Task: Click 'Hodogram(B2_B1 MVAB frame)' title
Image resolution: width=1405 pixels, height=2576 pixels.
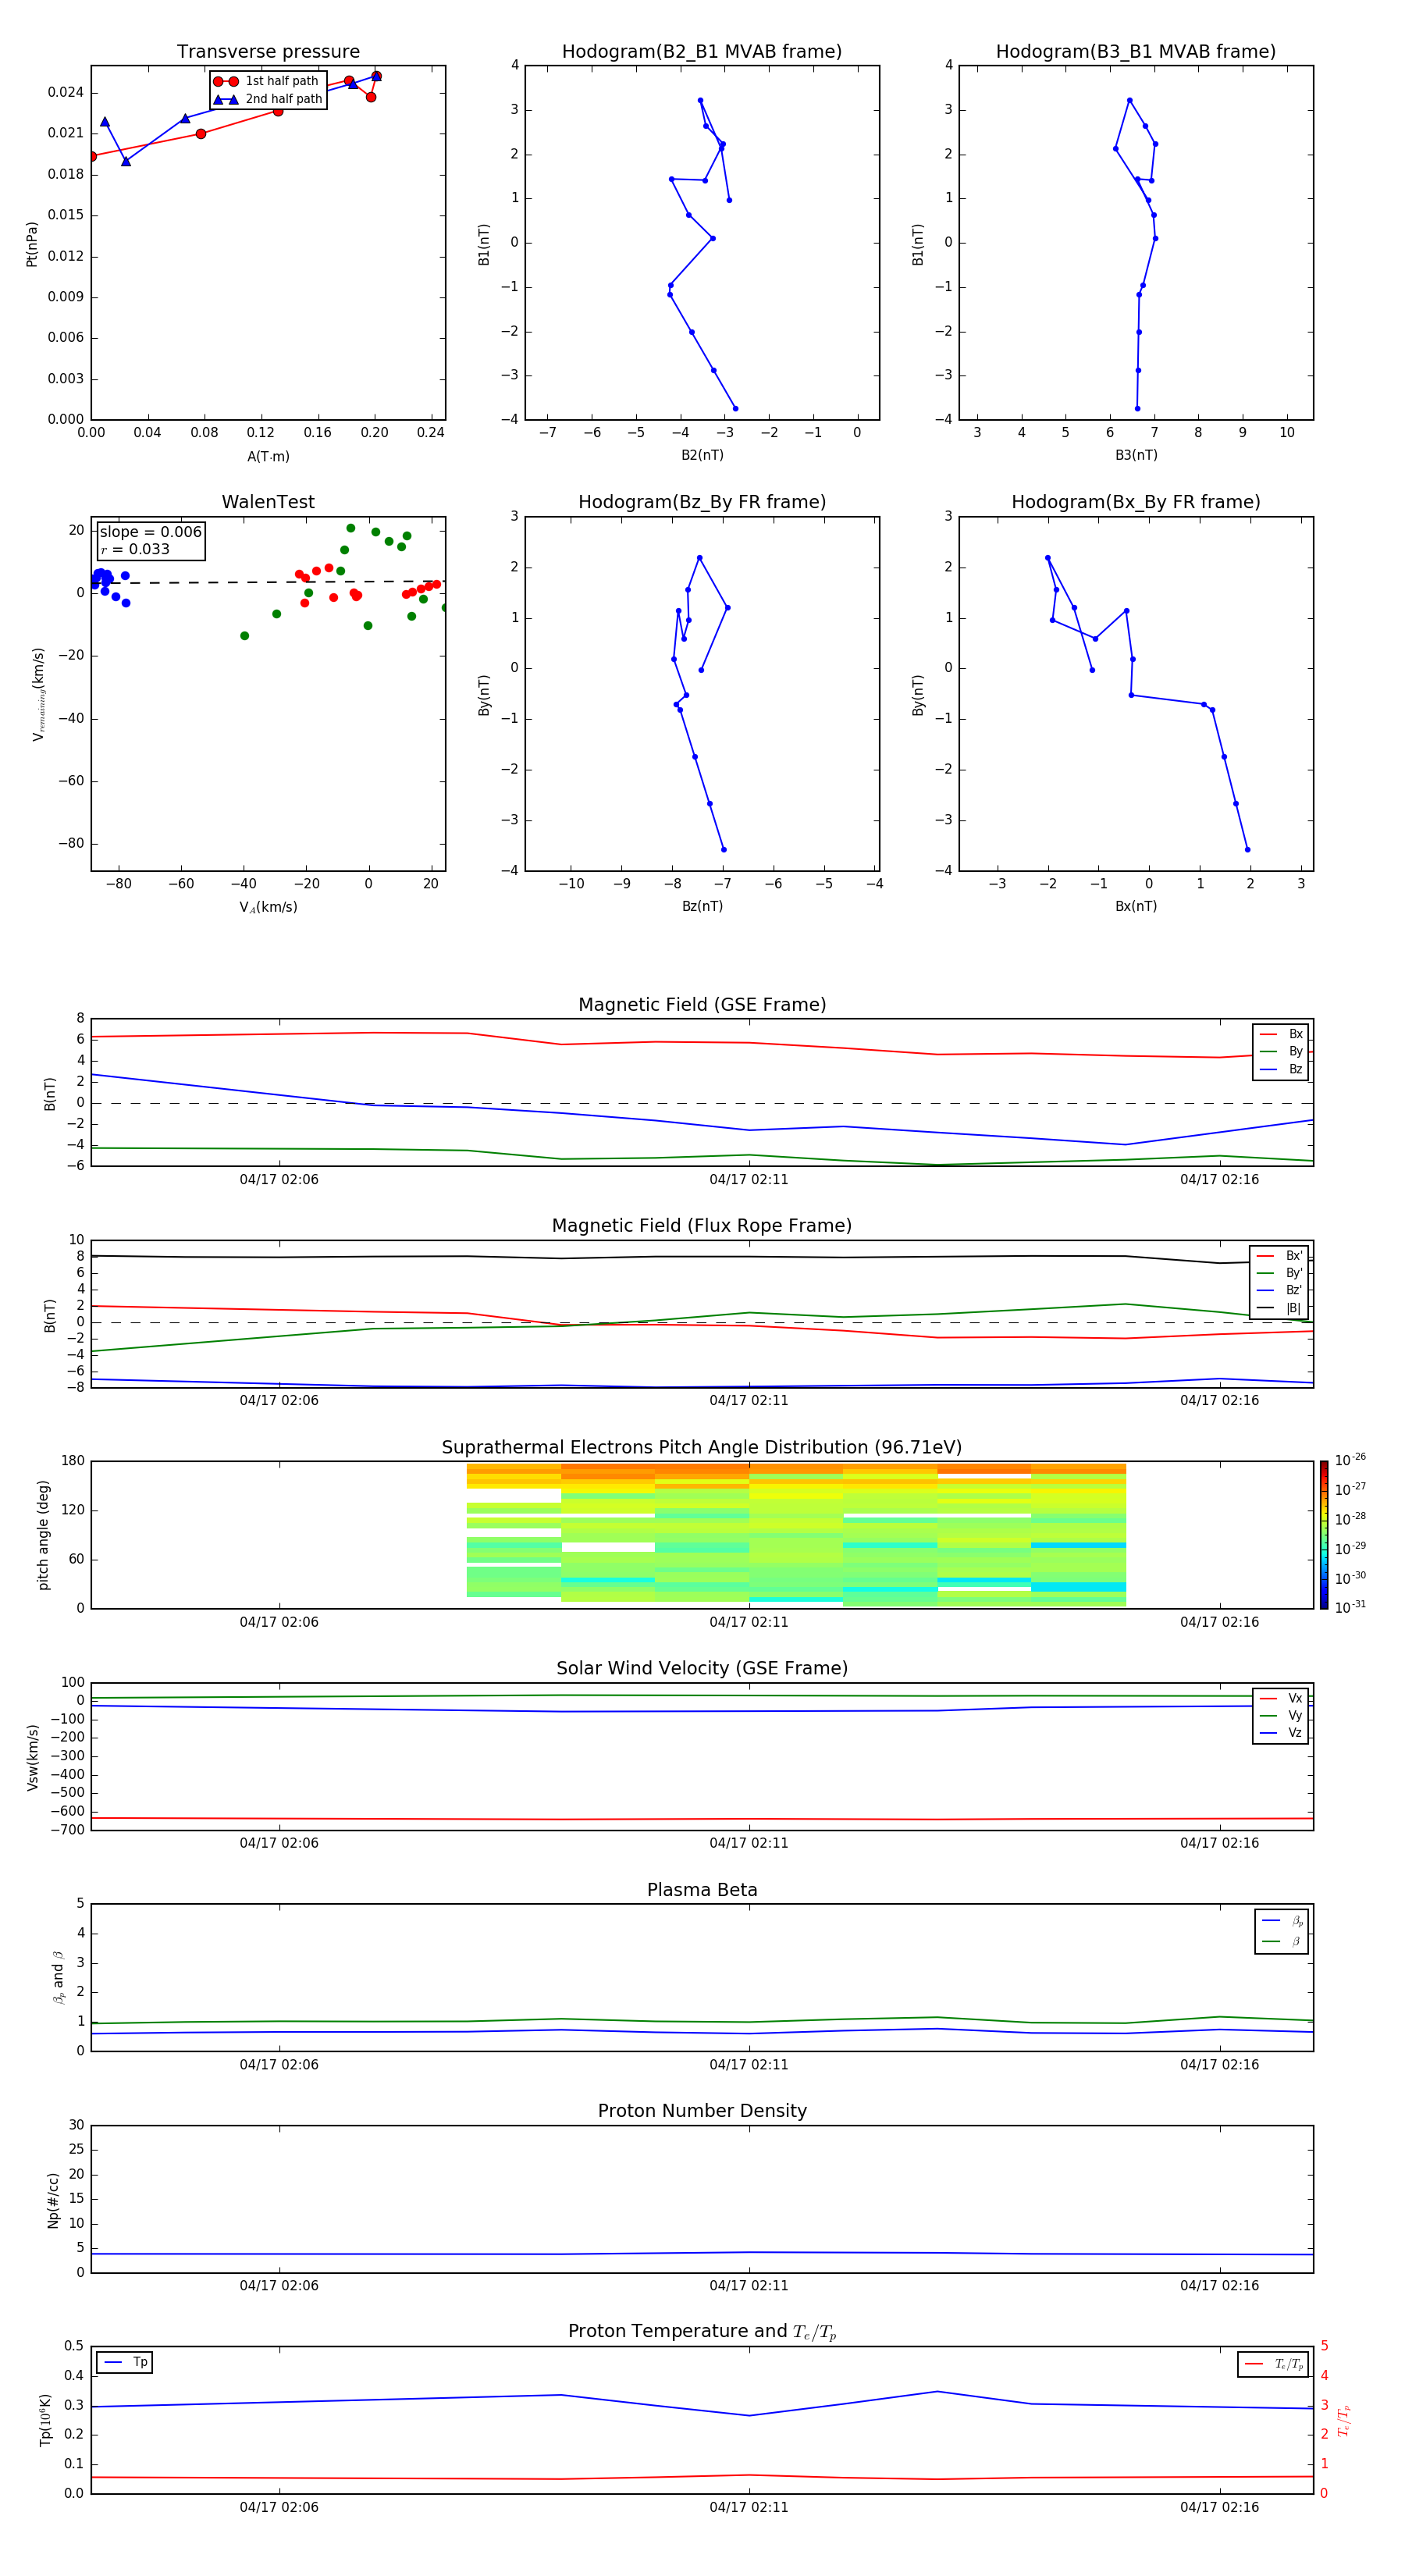Action: pos(702,51)
